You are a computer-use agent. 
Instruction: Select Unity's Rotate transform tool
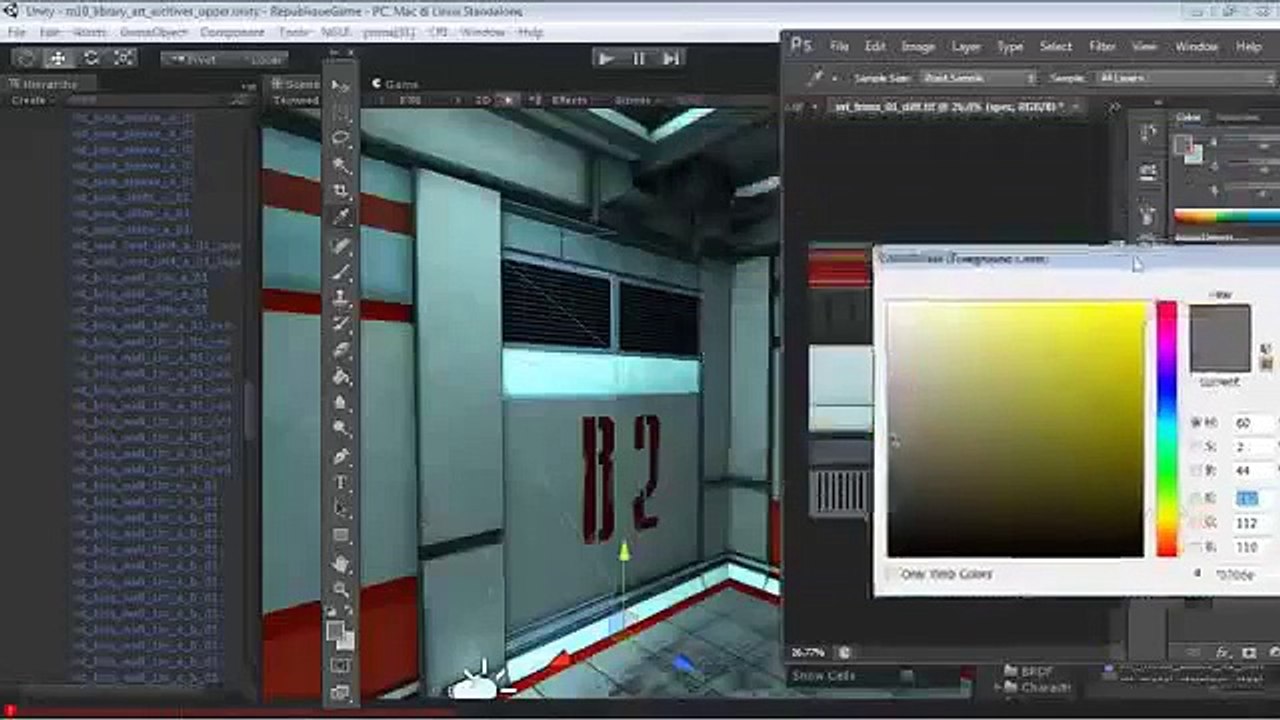(91, 59)
